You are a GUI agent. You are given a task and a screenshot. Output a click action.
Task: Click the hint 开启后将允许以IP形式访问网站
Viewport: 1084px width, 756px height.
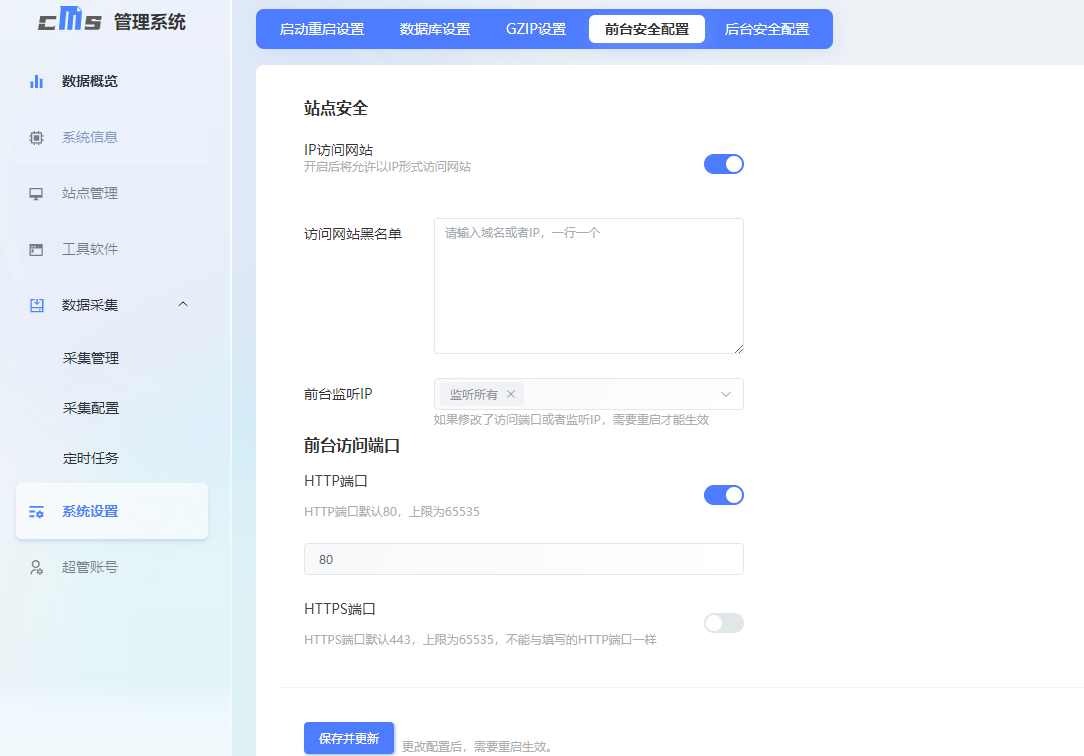point(387,167)
